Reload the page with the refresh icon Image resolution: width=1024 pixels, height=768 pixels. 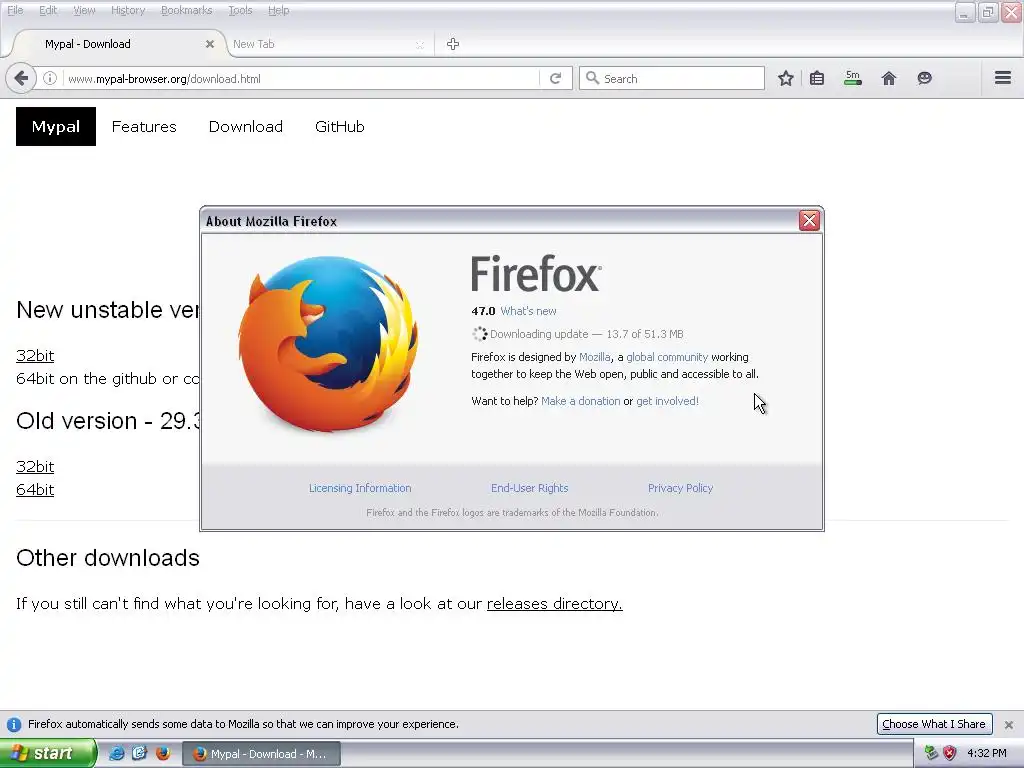tap(555, 78)
